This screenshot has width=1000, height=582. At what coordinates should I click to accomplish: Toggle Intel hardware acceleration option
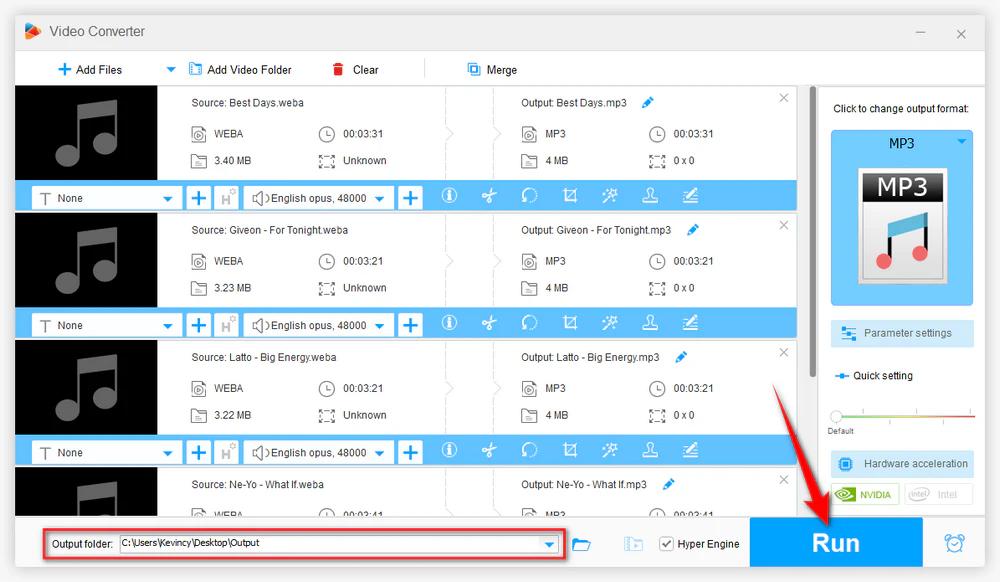[x=938, y=495]
